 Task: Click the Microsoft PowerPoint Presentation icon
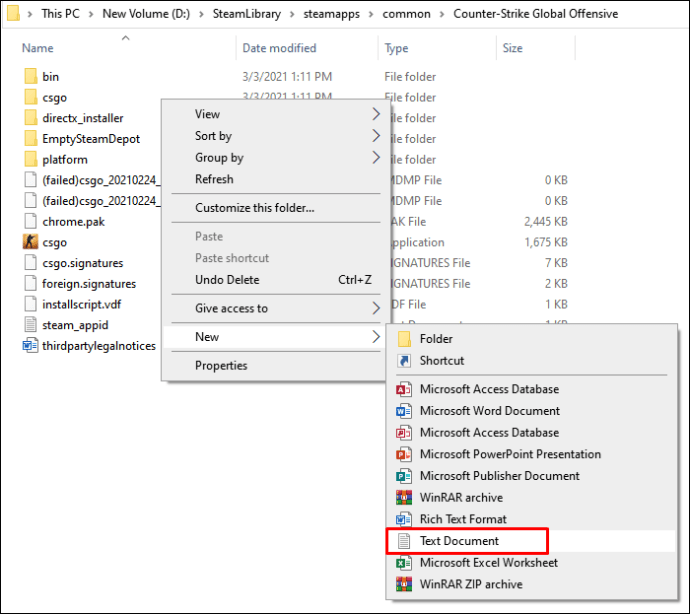[404, 454]
